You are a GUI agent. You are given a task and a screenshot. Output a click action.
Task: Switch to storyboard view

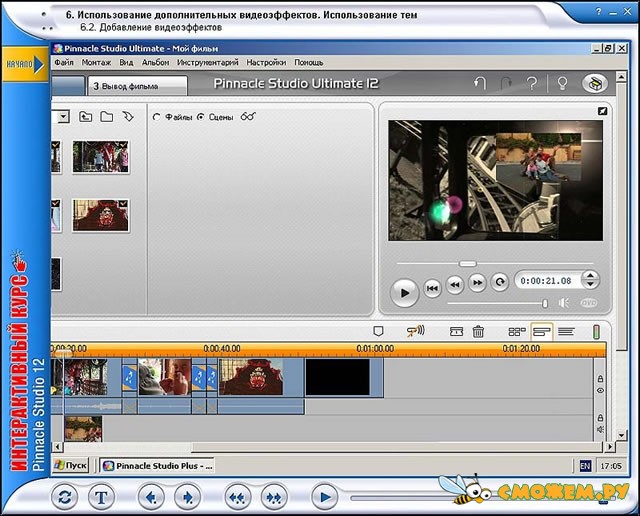[517, 331]
